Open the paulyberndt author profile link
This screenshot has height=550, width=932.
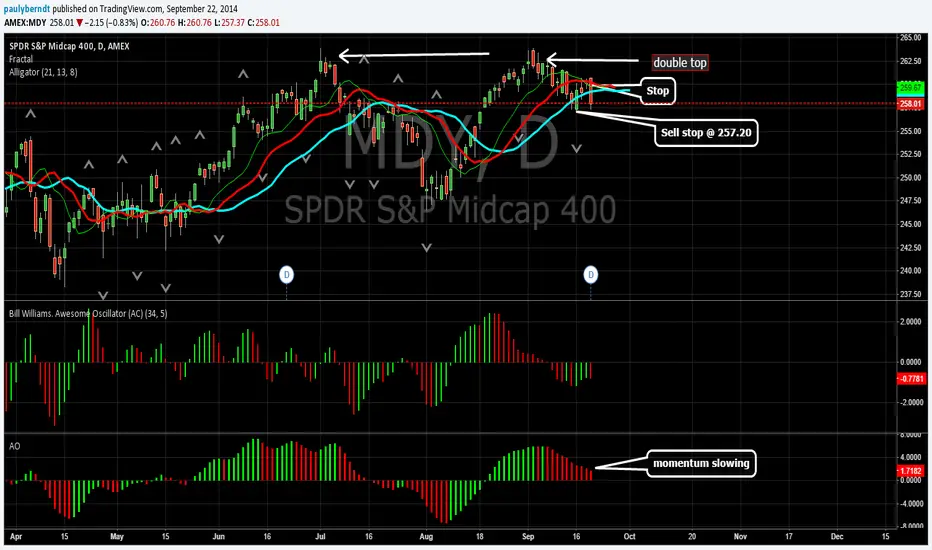click(x=27, y=9)
